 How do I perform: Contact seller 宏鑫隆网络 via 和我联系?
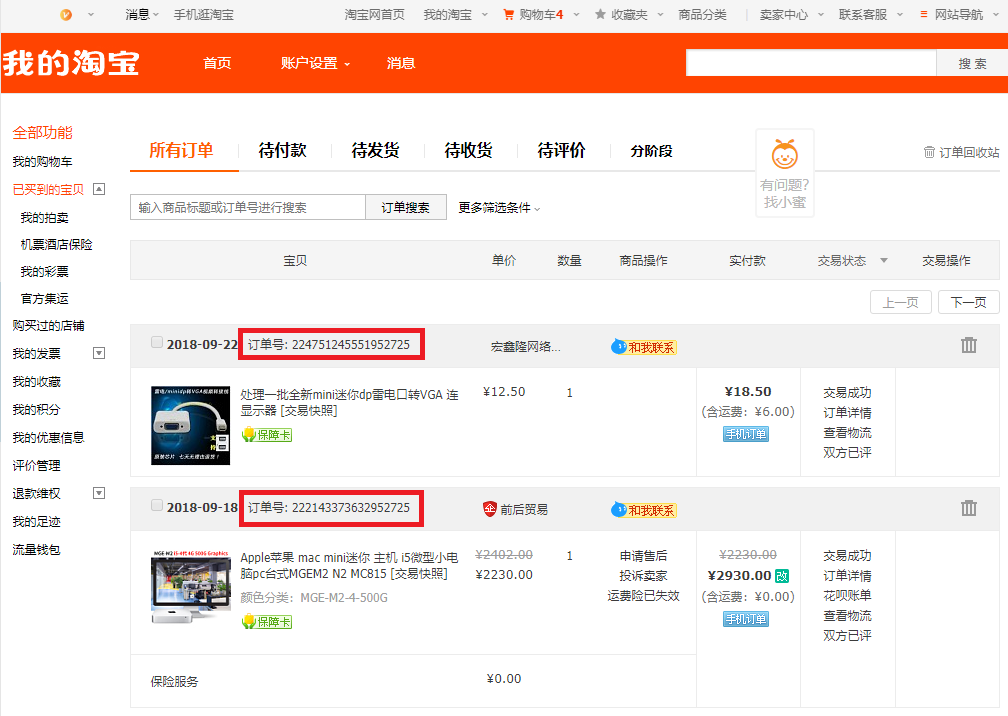pyautogui.click(x=644, y=347)
